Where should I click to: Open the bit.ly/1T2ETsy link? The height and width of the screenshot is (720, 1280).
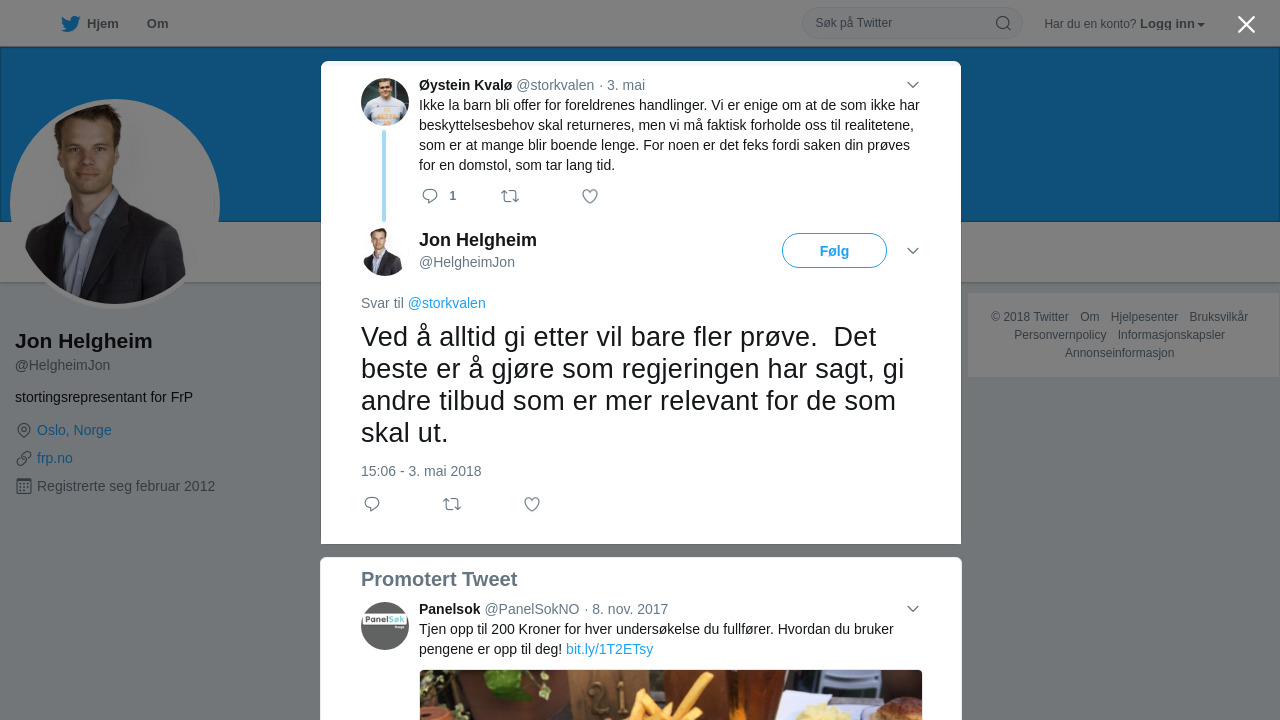pyautogui.click(x=609, y=649)
